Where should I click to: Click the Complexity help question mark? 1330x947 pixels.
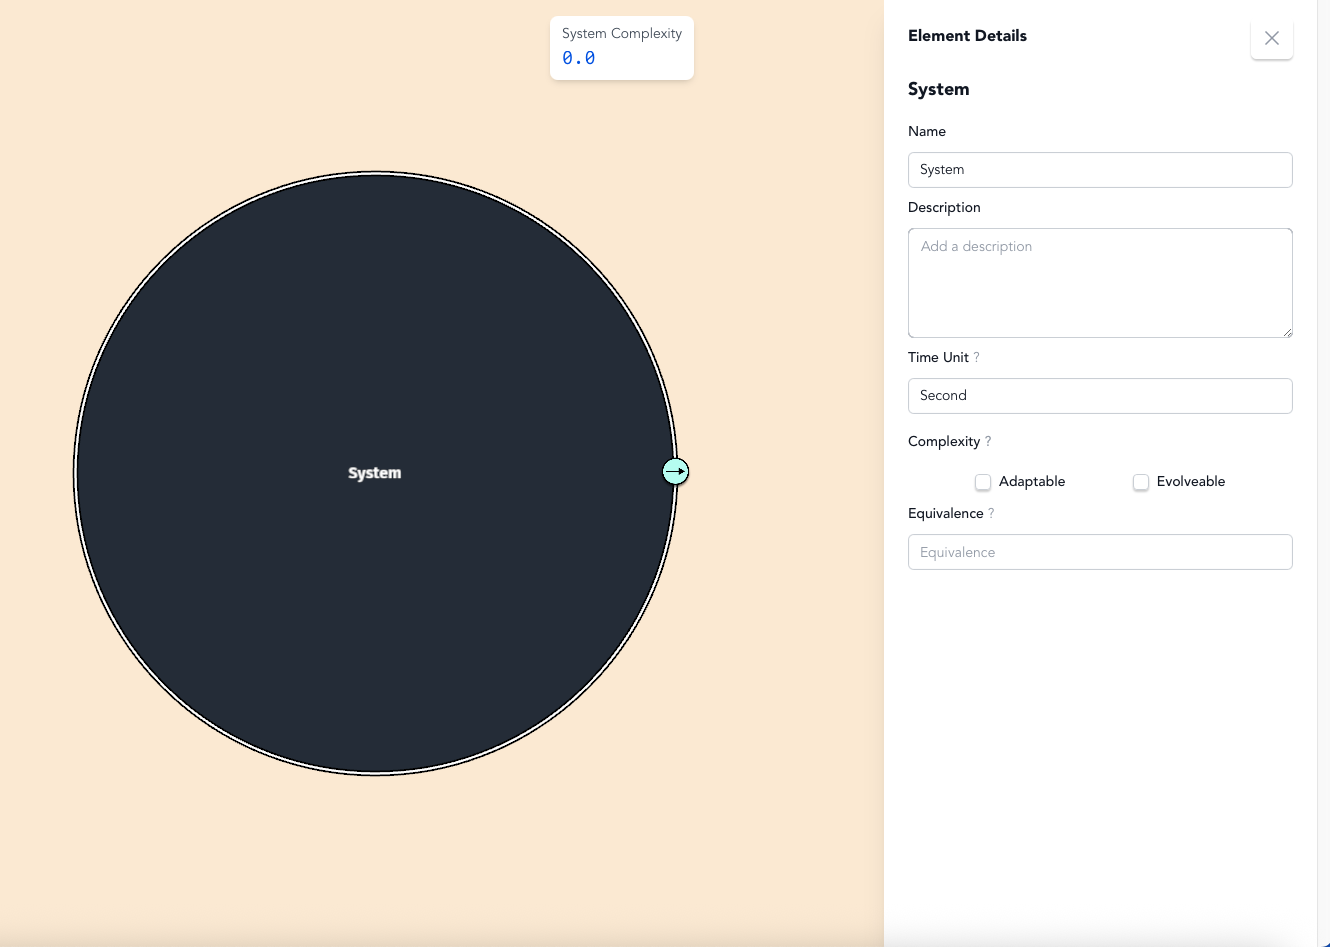(x=988, y=442)
